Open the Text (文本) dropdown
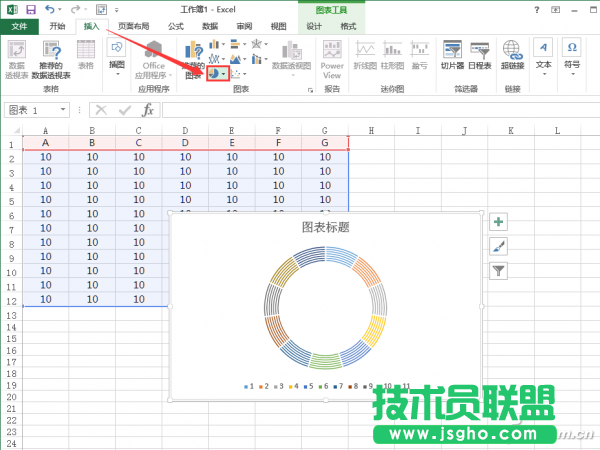 pyautogui.click(x=543, y=56)
